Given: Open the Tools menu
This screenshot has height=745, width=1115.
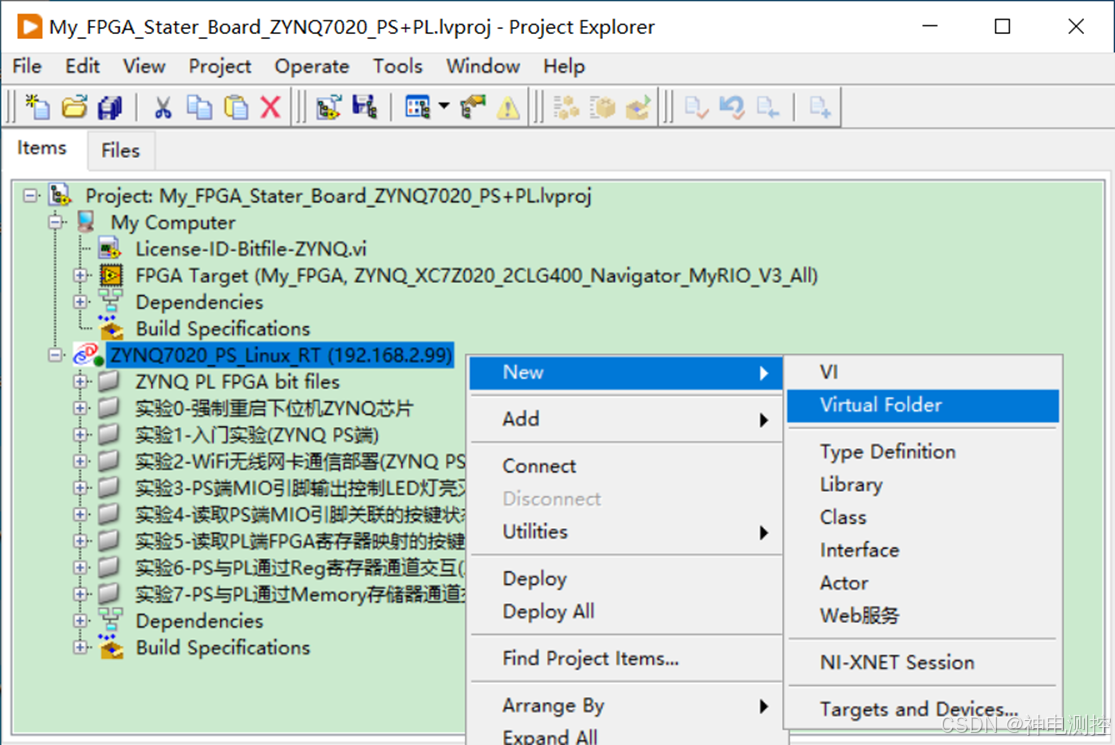Looking at the screenshot, I should point(398,67).
